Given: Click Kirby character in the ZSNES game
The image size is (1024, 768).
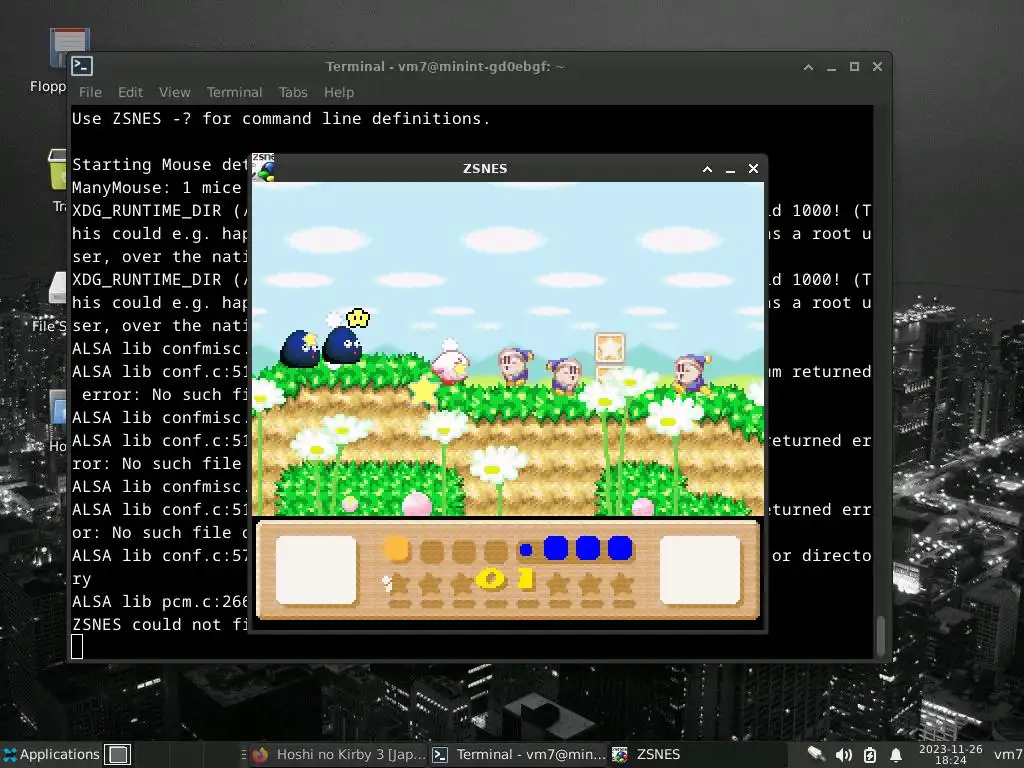Looking at the screenshot, I should pos(450,362).
